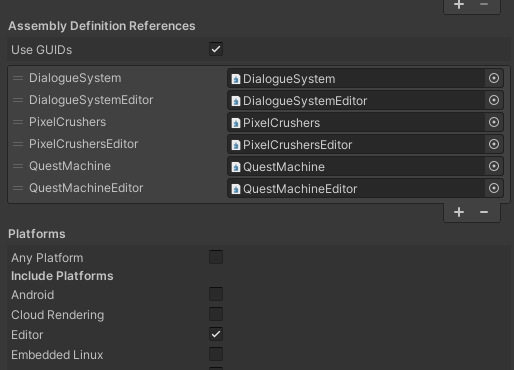This screenshot has height=370, width=514.
Task: Open object picker for PixelCrushers reference
Action: click(494, 122)
